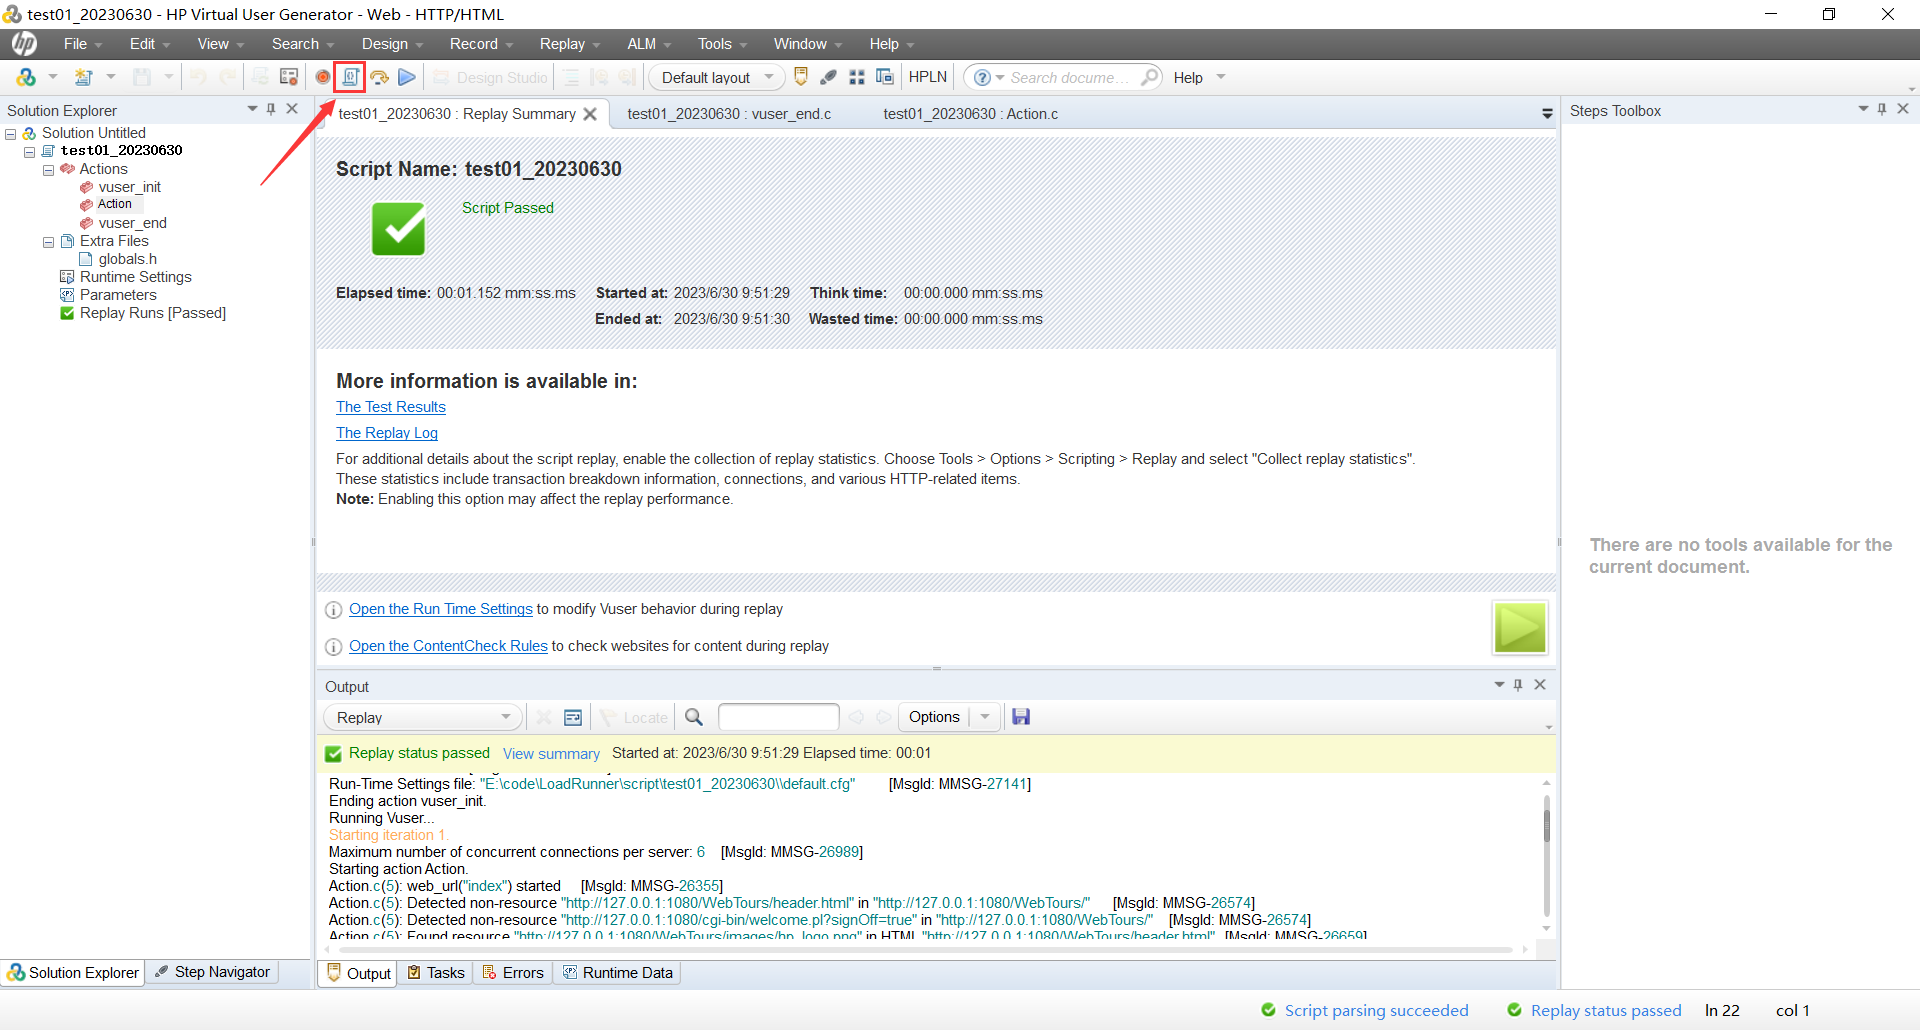Click the Output panel search magnifier icon
This screenshot has height=1030, width=1920.
click(694, 717)
